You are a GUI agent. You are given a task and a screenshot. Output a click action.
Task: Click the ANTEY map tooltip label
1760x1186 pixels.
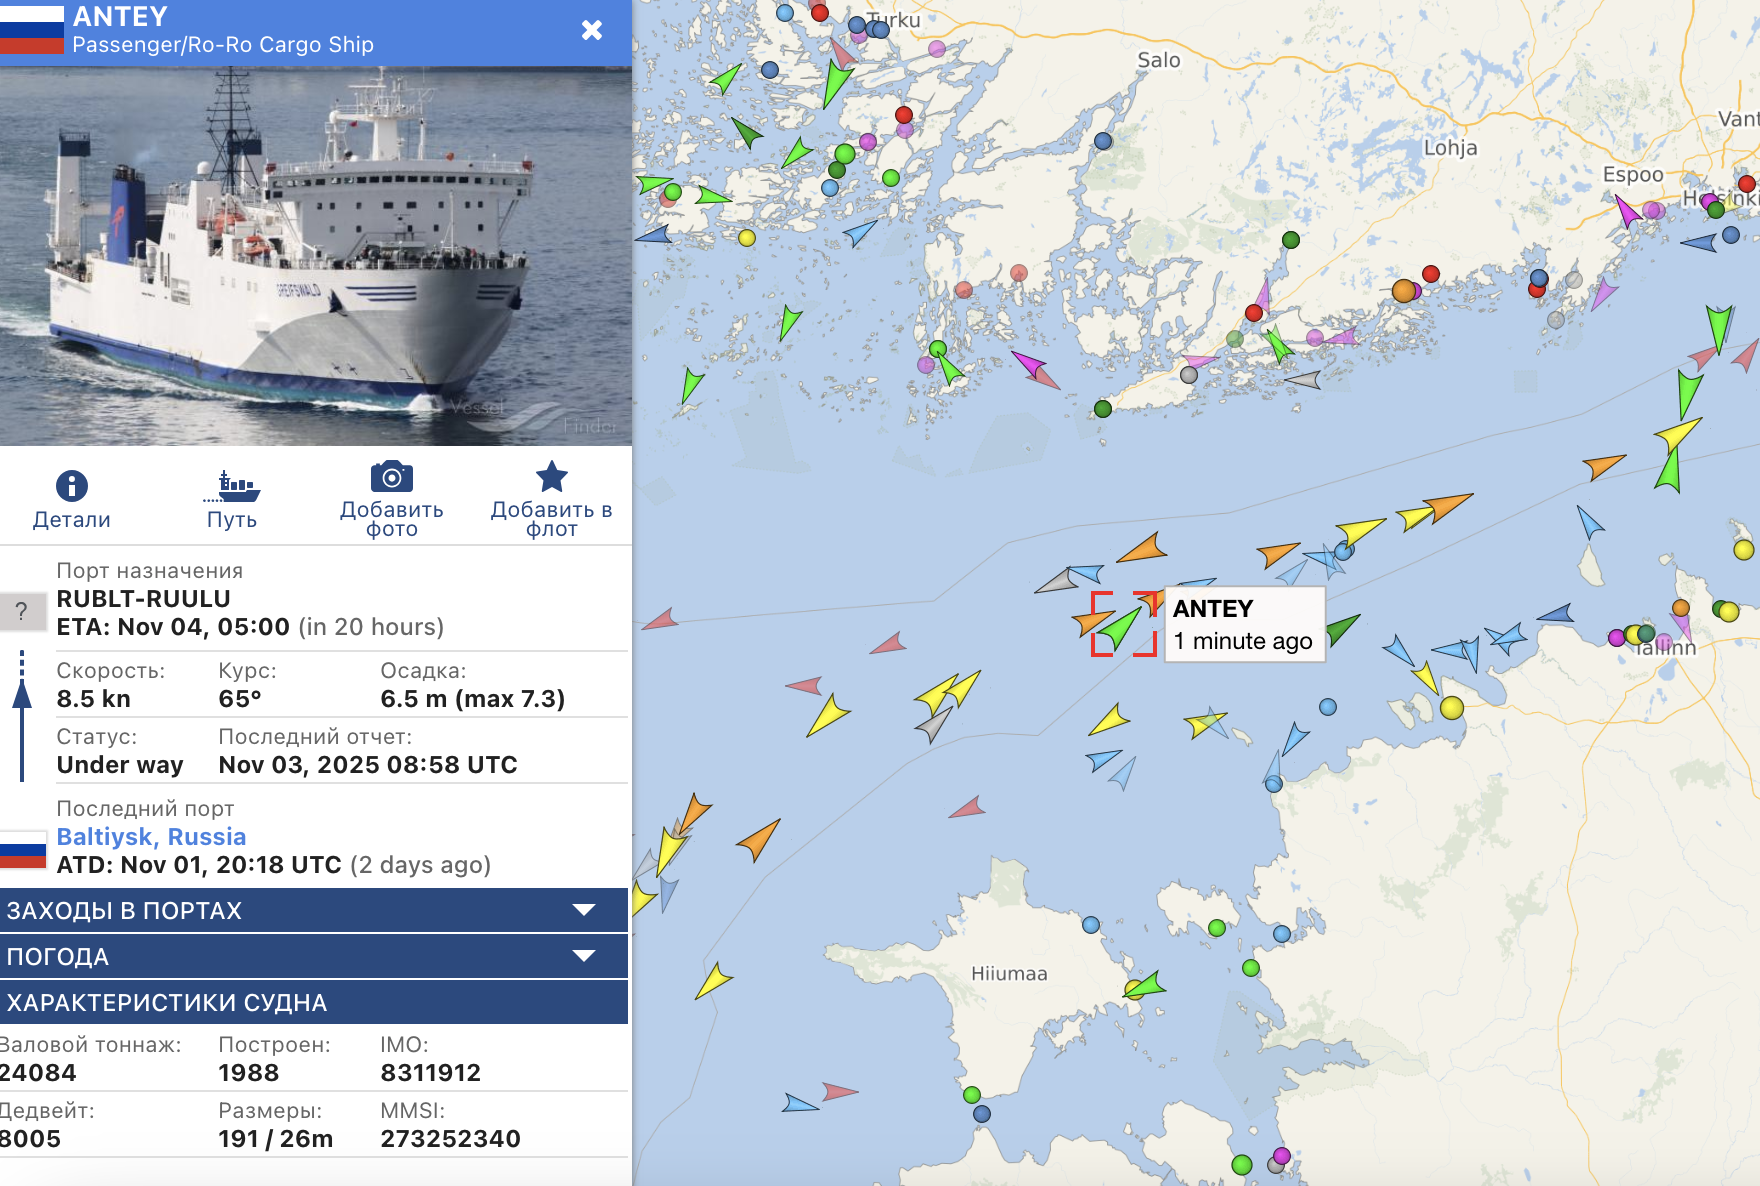[1244, 624]
